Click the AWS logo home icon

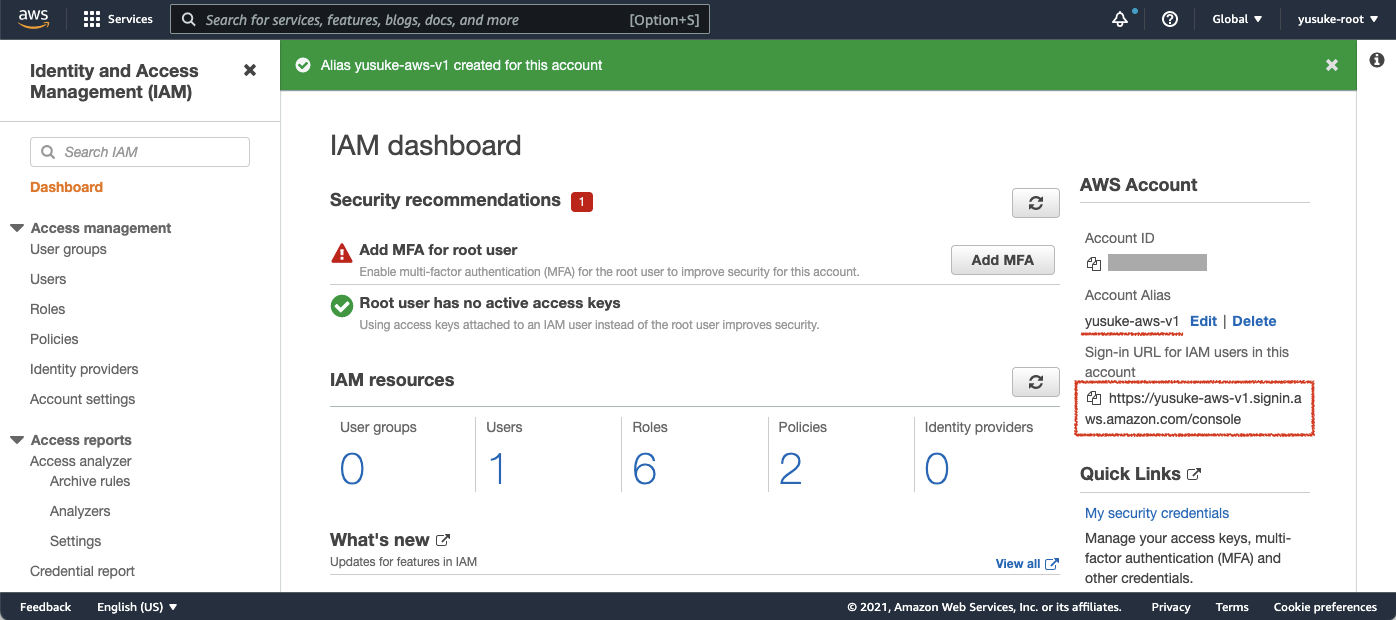[x=34, y=19]
